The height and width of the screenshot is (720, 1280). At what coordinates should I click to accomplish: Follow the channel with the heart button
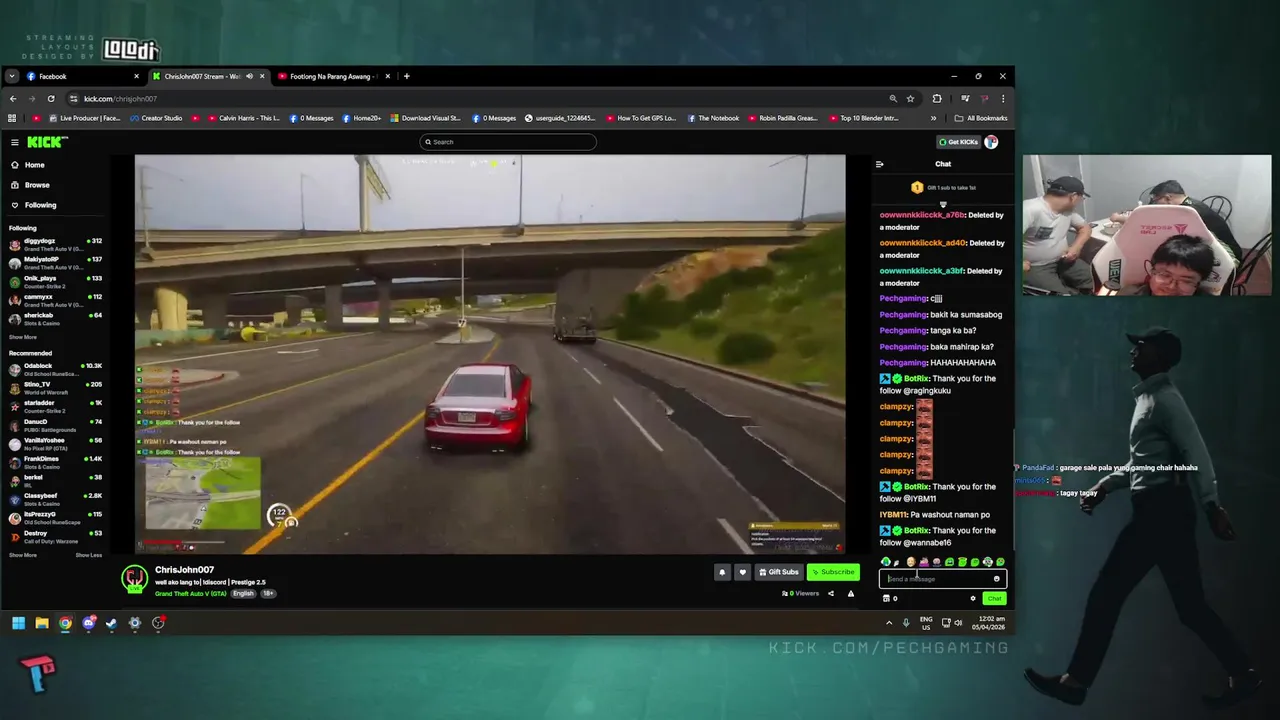[742, 572]
